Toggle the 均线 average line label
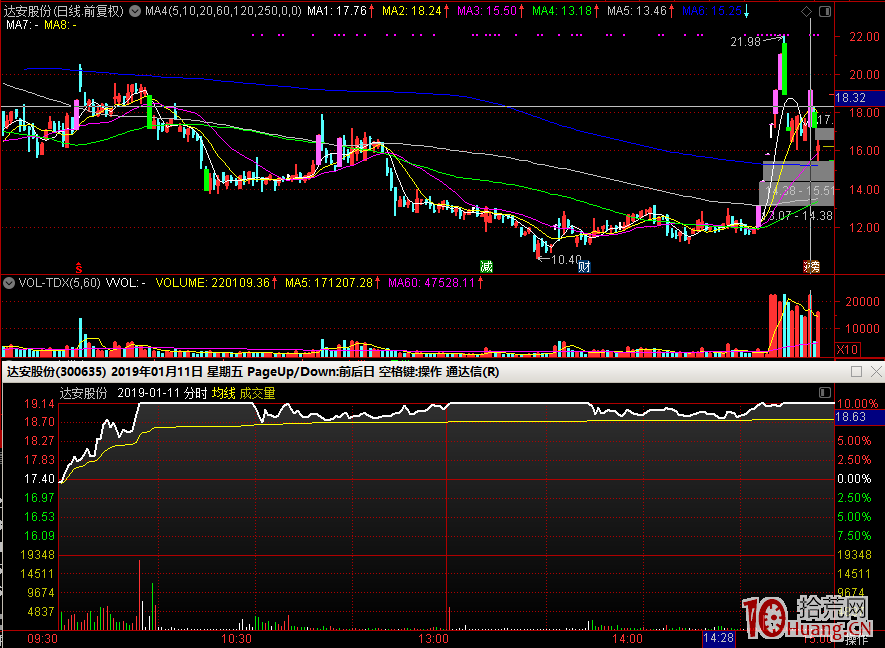The width and height of the screenshot is (885, 648). (222, 393)
